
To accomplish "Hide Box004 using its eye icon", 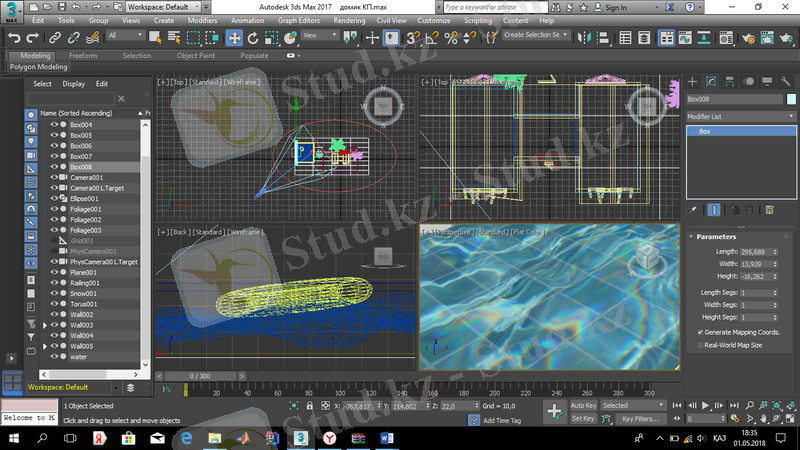I will pos(55,125).
